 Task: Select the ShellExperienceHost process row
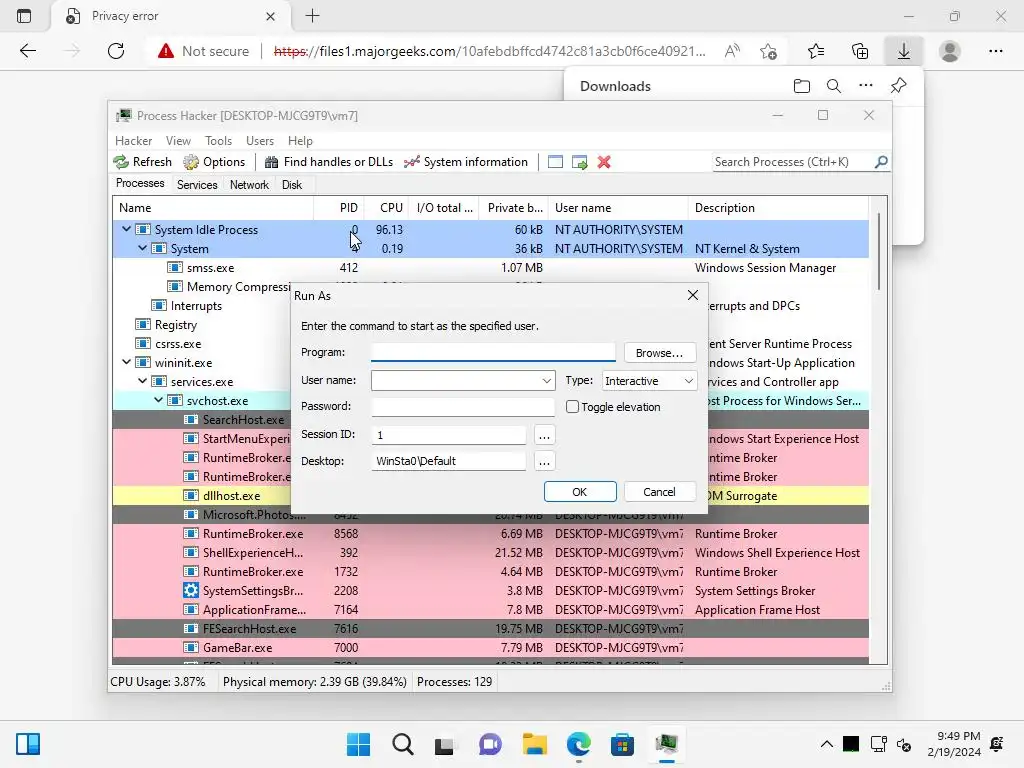[x=490, y=552]
